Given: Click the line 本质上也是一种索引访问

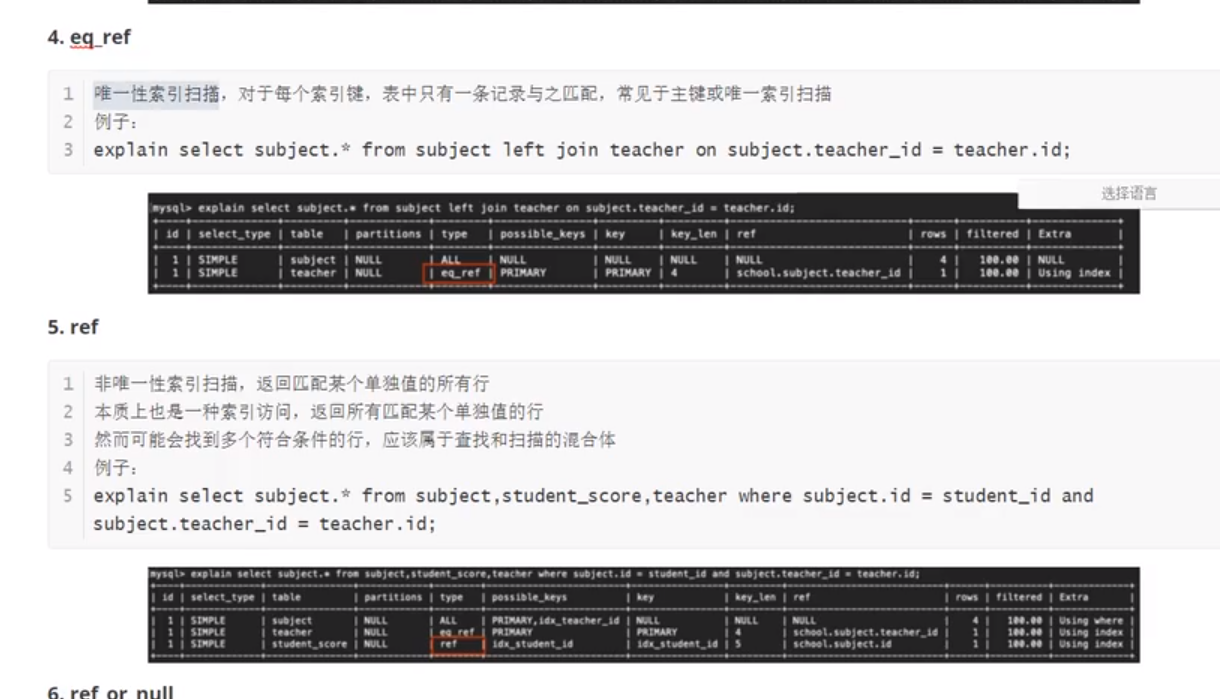Looking at the screenshot, I should [x=319, y=412].
